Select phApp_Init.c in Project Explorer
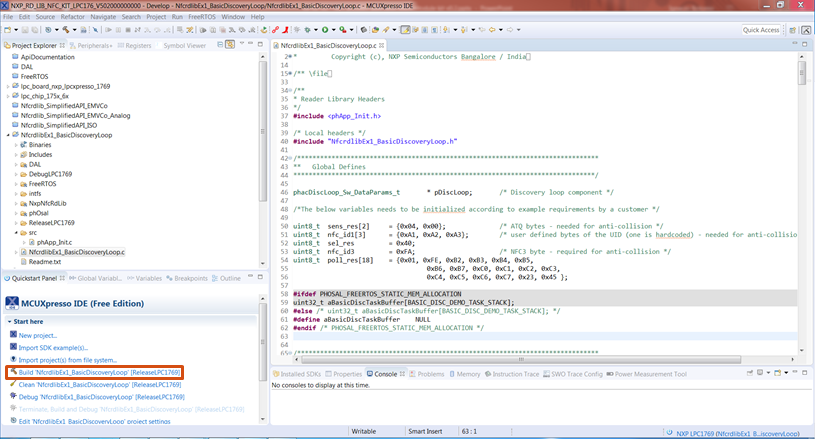815x439 pixels. [x=54, y=242]
